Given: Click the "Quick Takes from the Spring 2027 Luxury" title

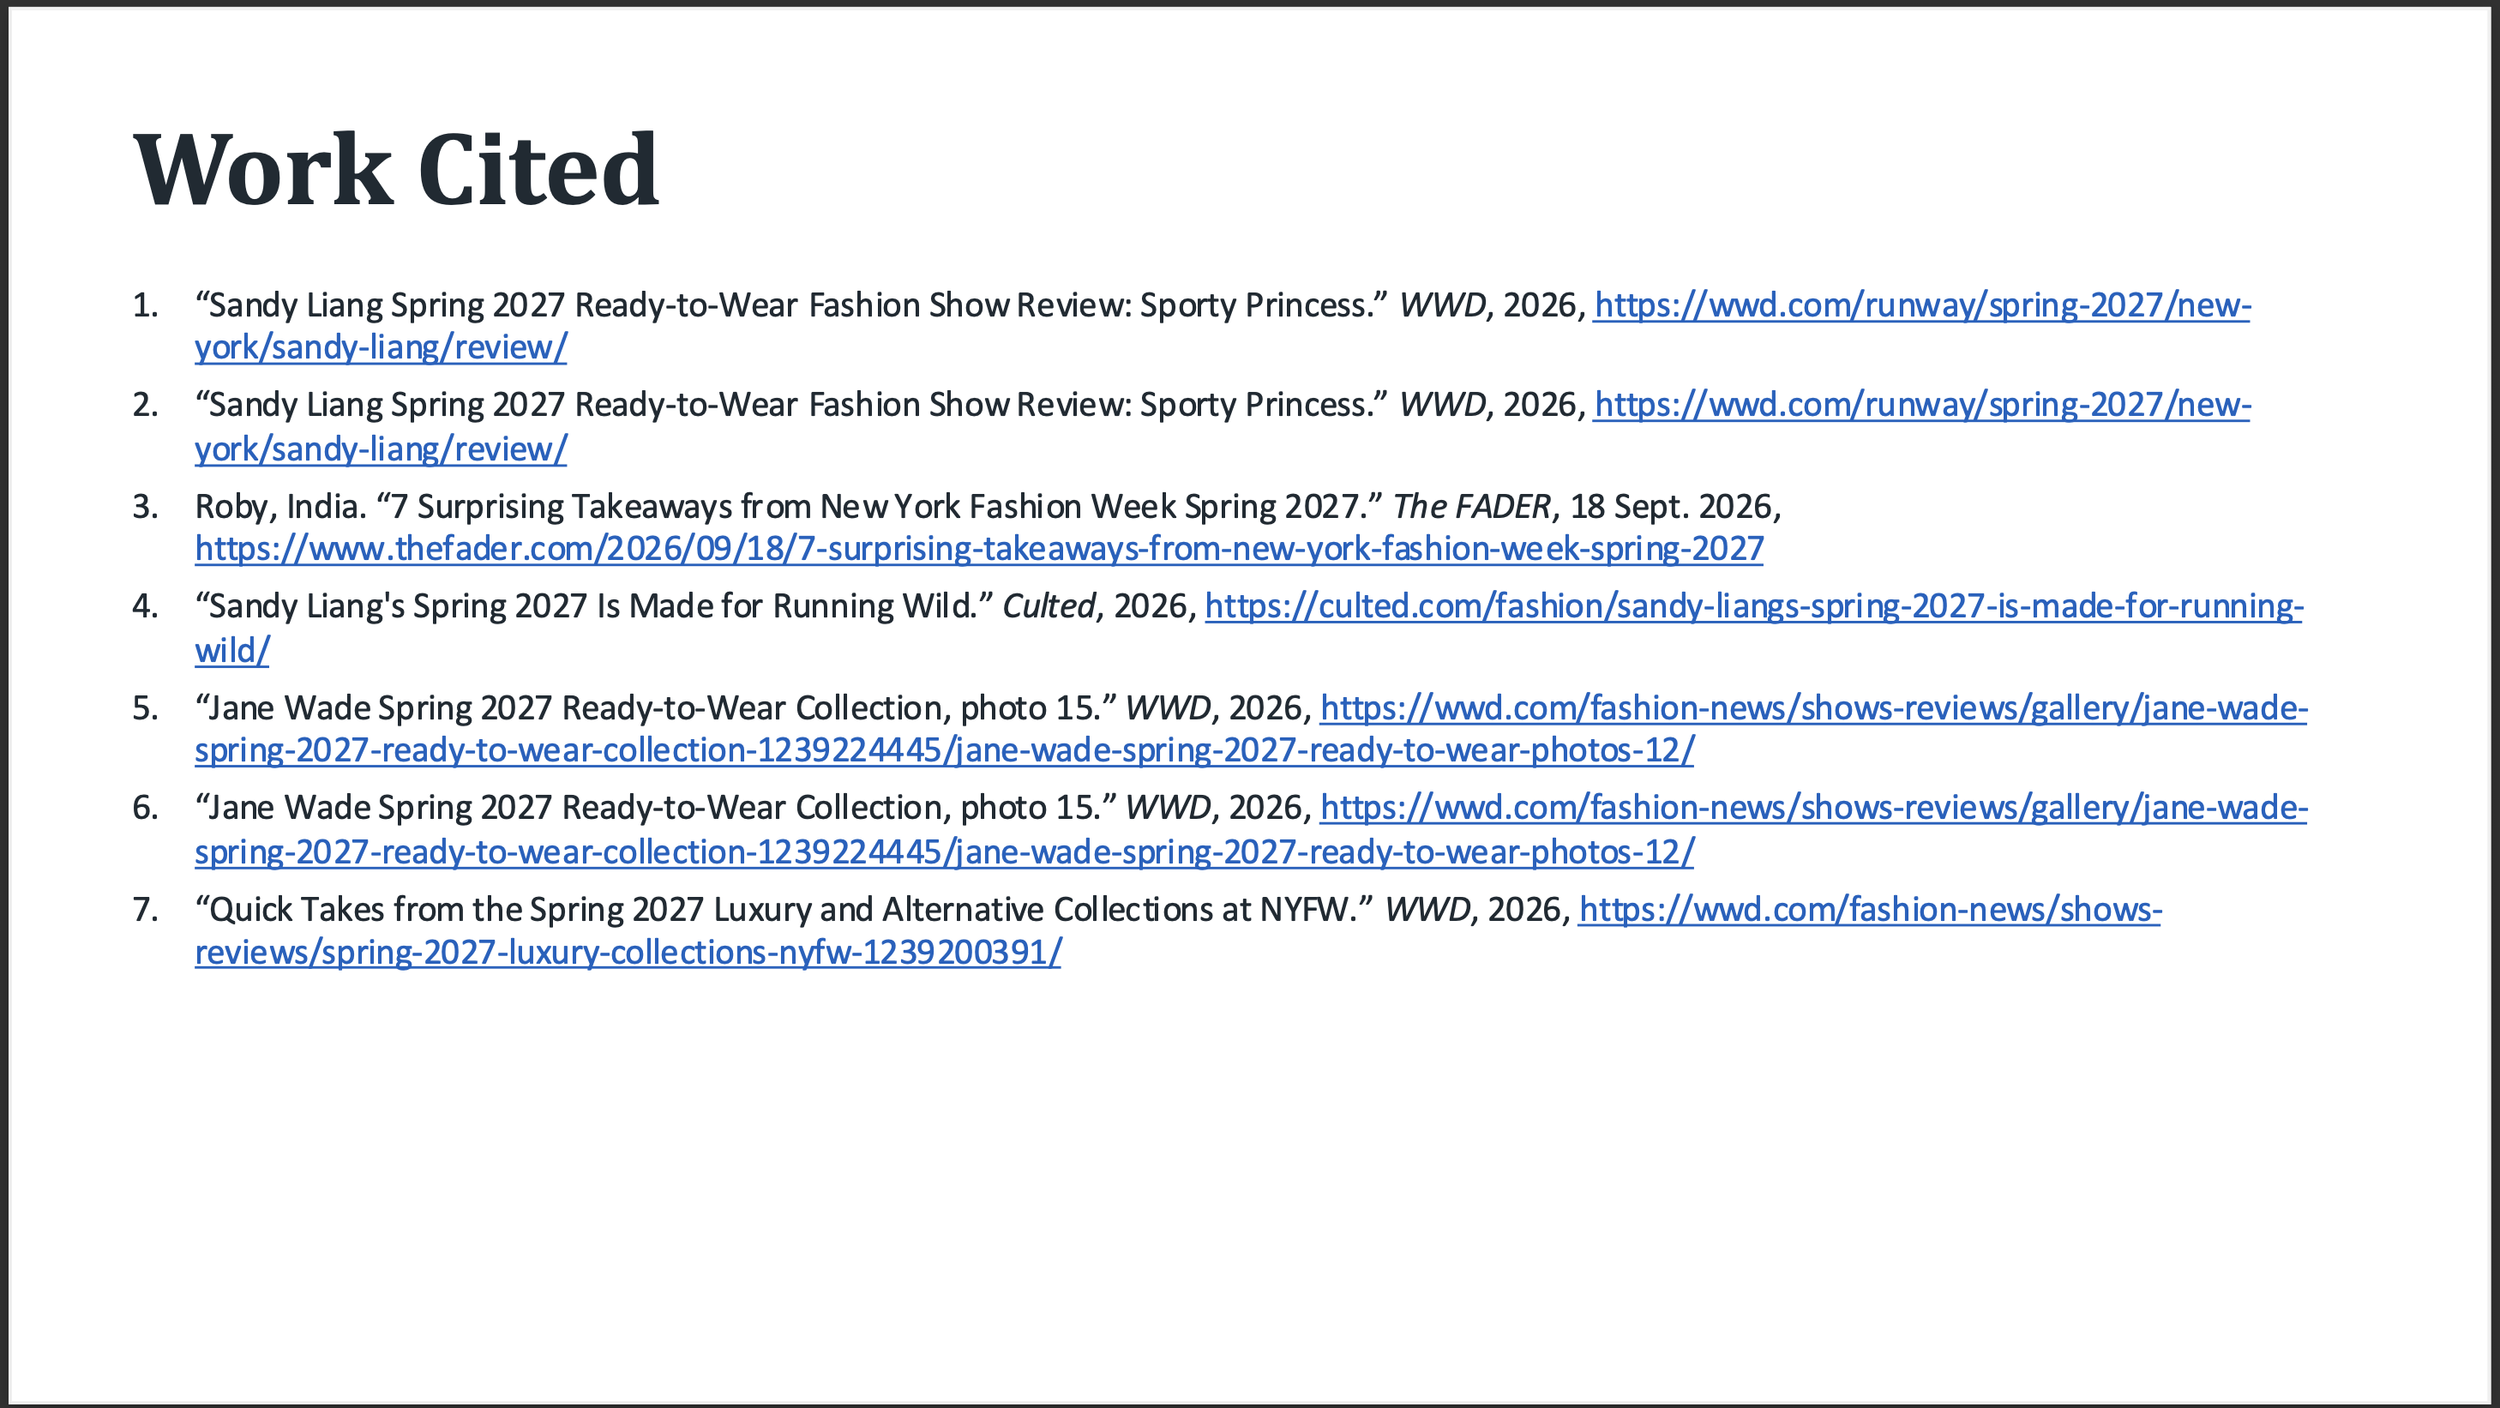Looking at the screenshot, I should [785, 910].
